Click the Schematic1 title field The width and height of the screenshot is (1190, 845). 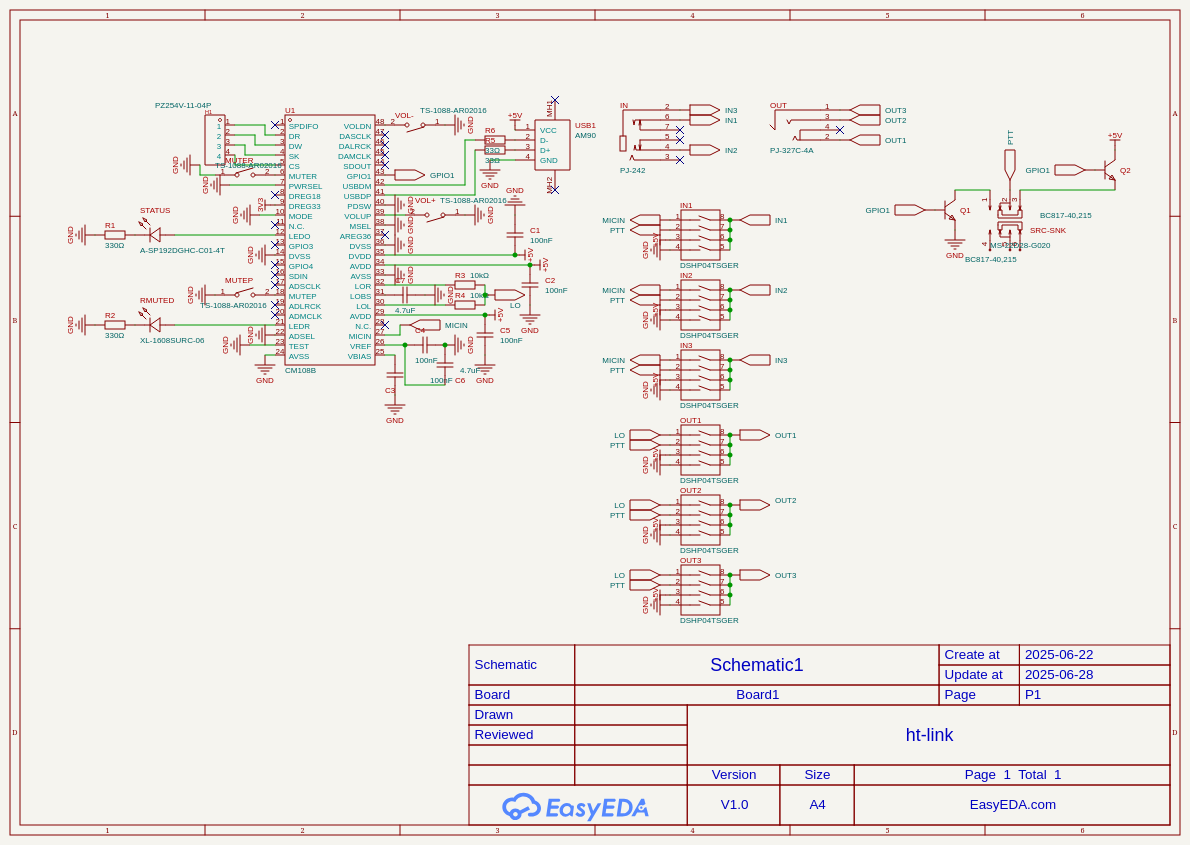click(x=756, y=665)
